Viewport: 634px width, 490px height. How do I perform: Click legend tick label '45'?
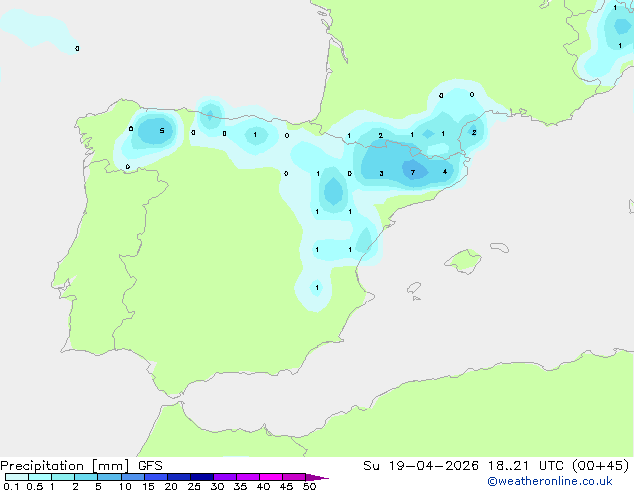coord(286,486)
